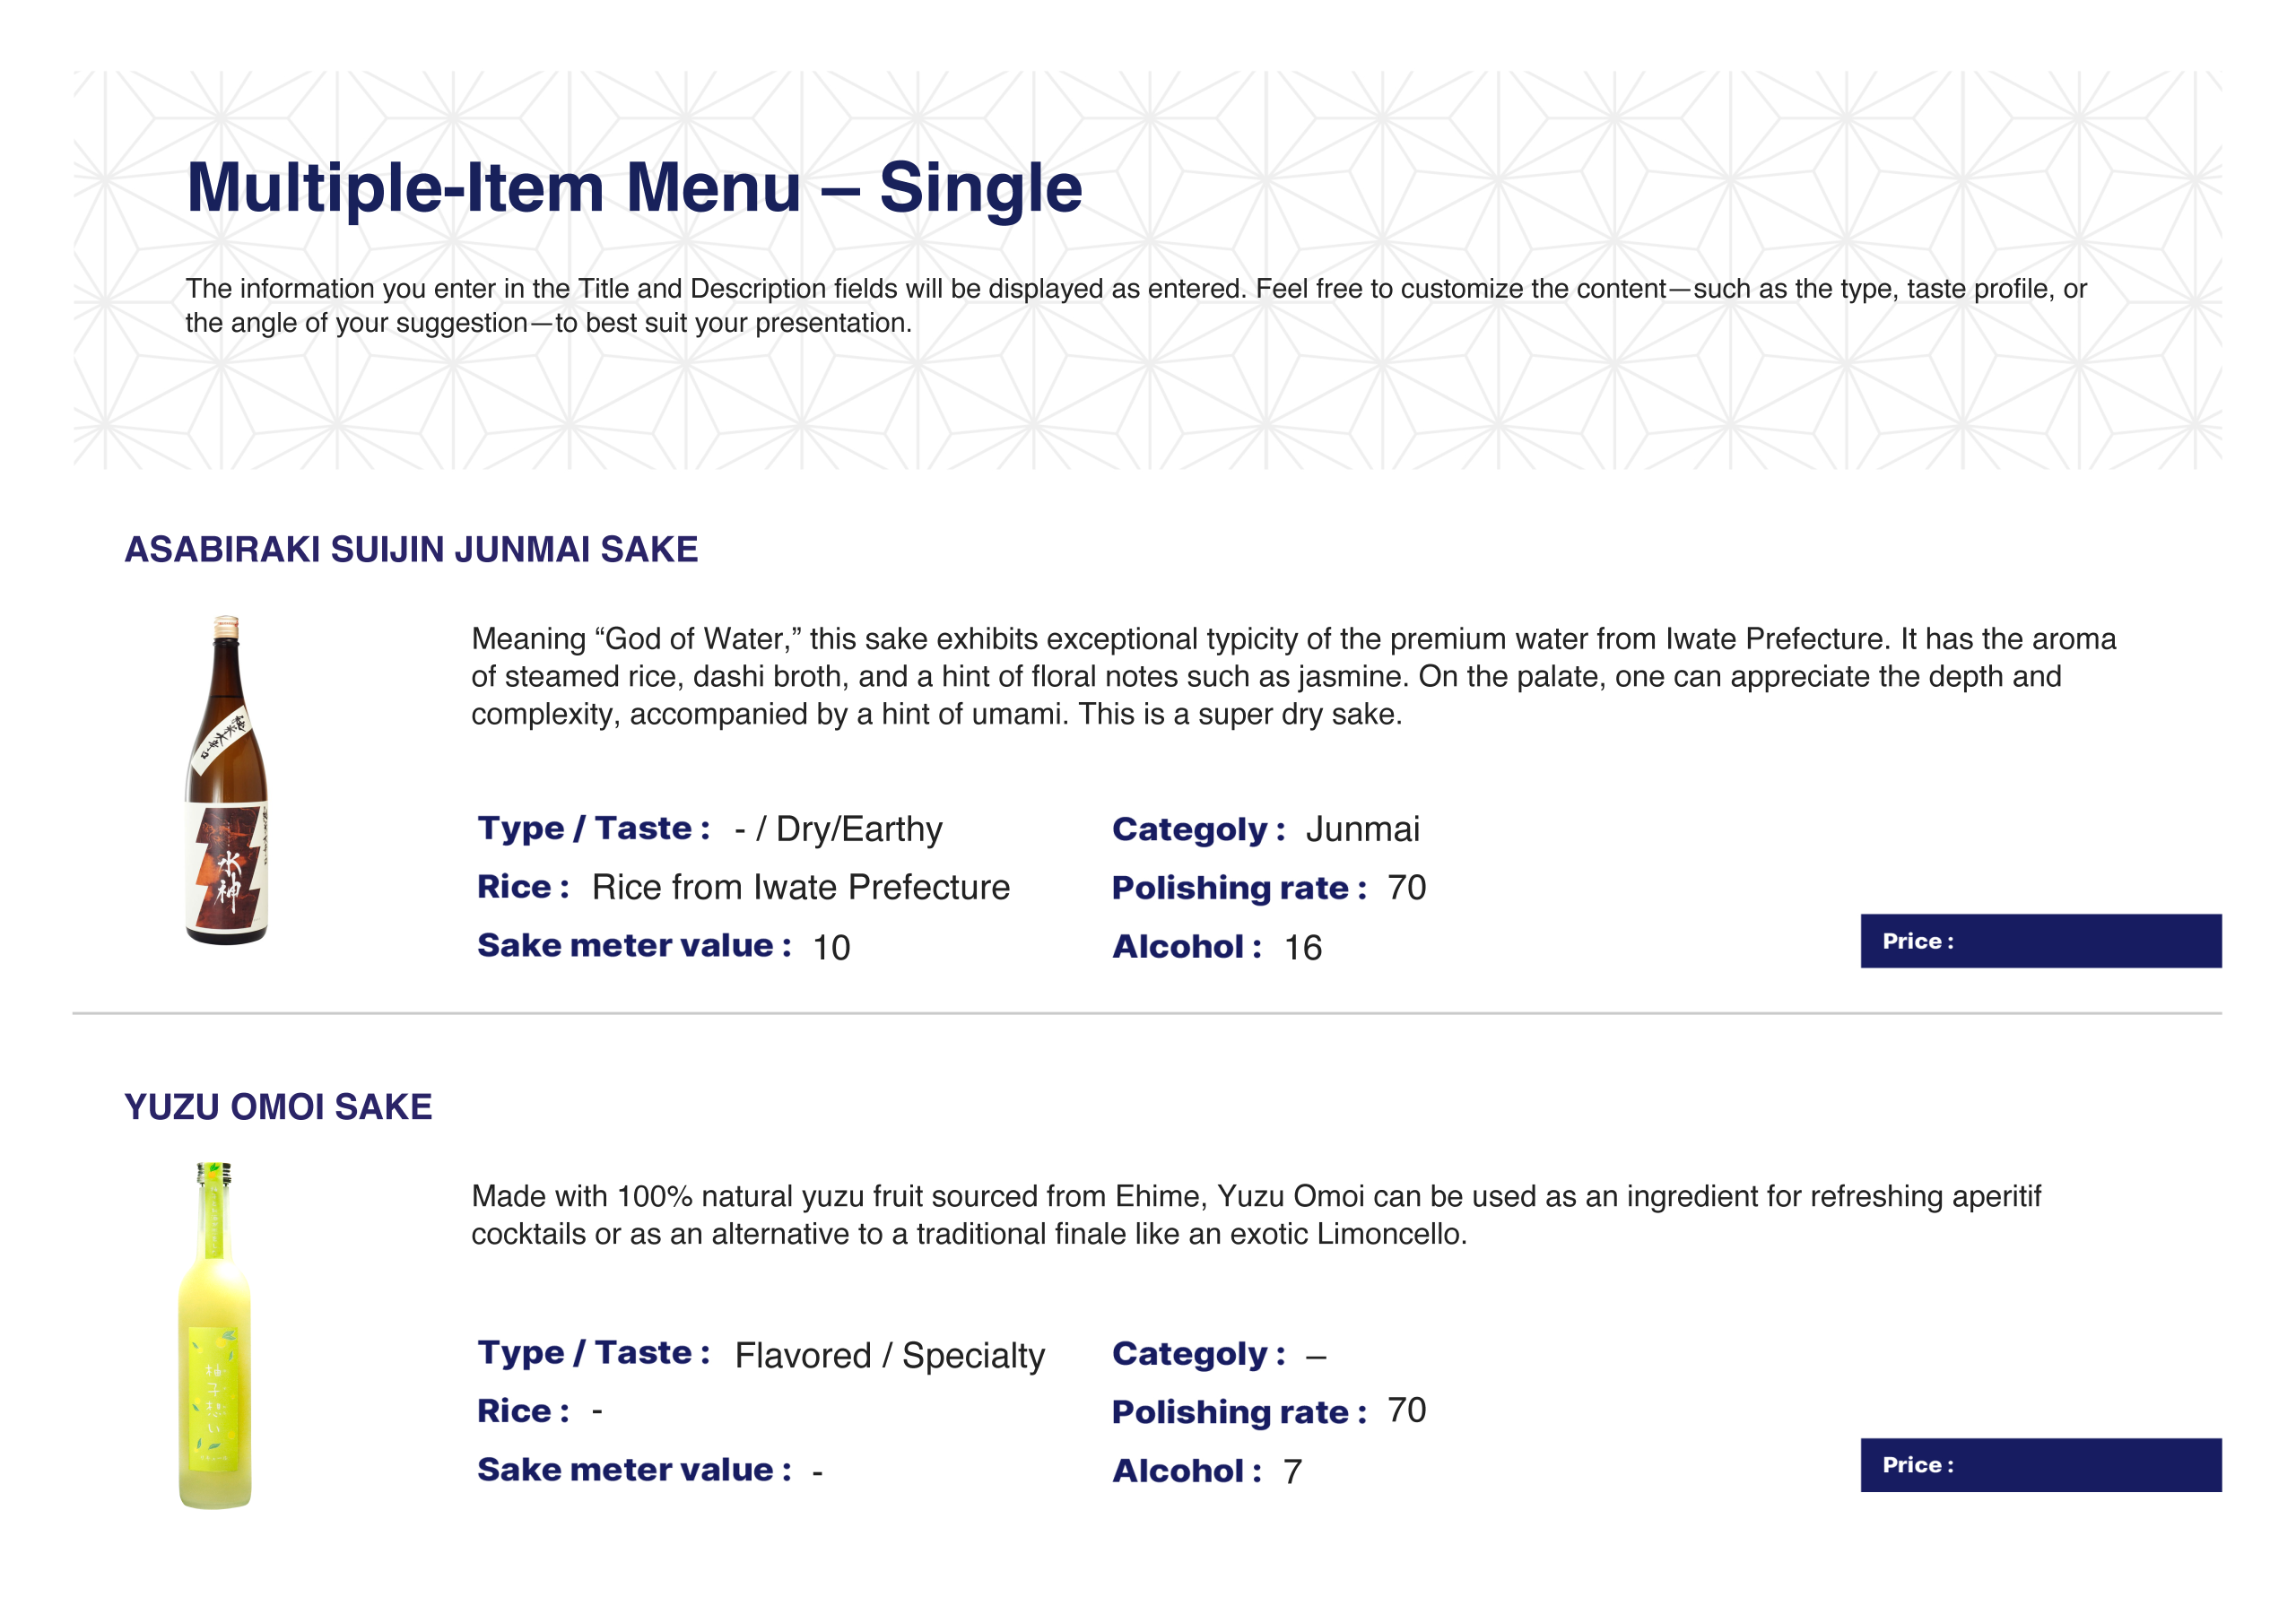Click the 'Flavored / Specialty' type value

pos(889,1355)
